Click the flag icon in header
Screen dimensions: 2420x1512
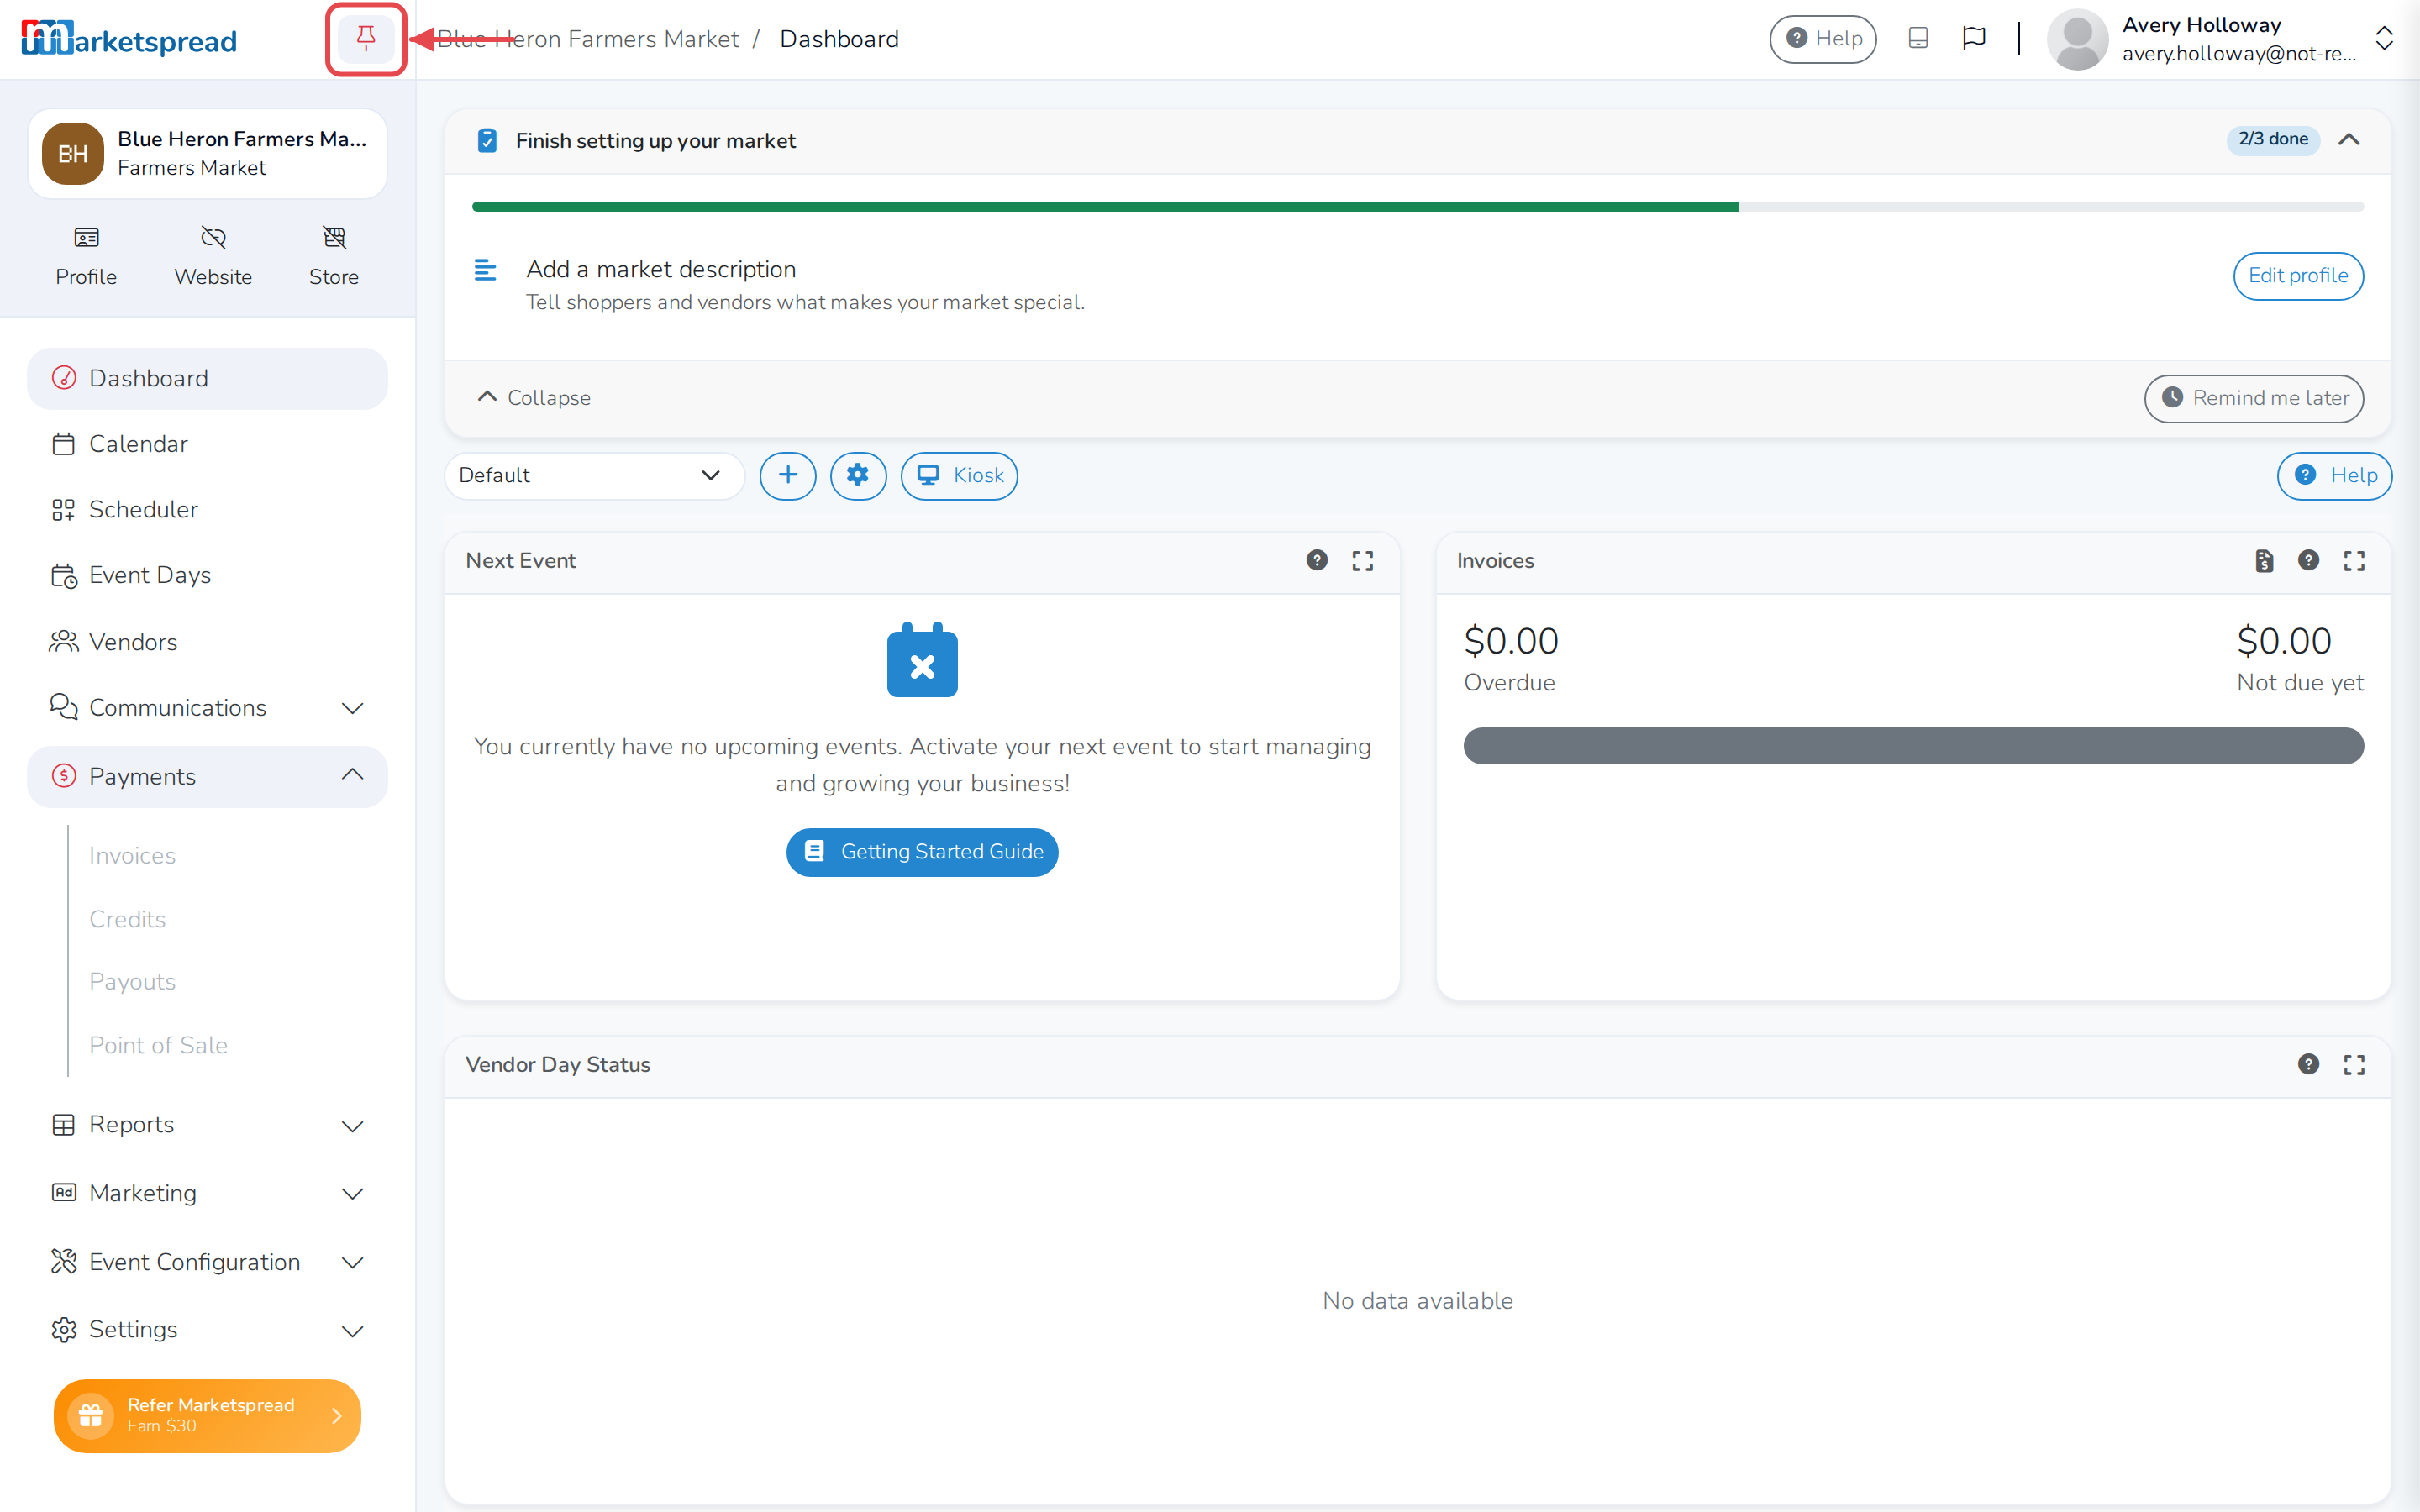[x=1973, y=39]
